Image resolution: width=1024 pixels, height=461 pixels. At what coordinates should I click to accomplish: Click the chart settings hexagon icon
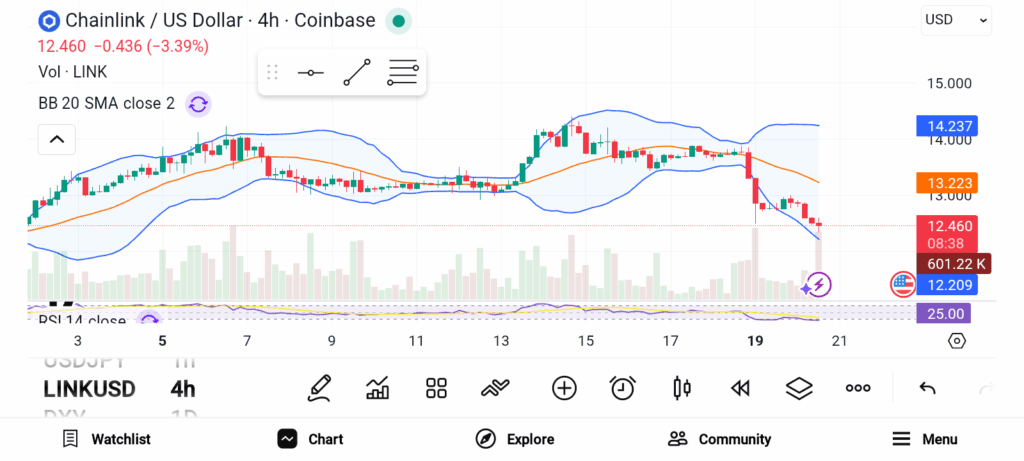tap(957, 341)
